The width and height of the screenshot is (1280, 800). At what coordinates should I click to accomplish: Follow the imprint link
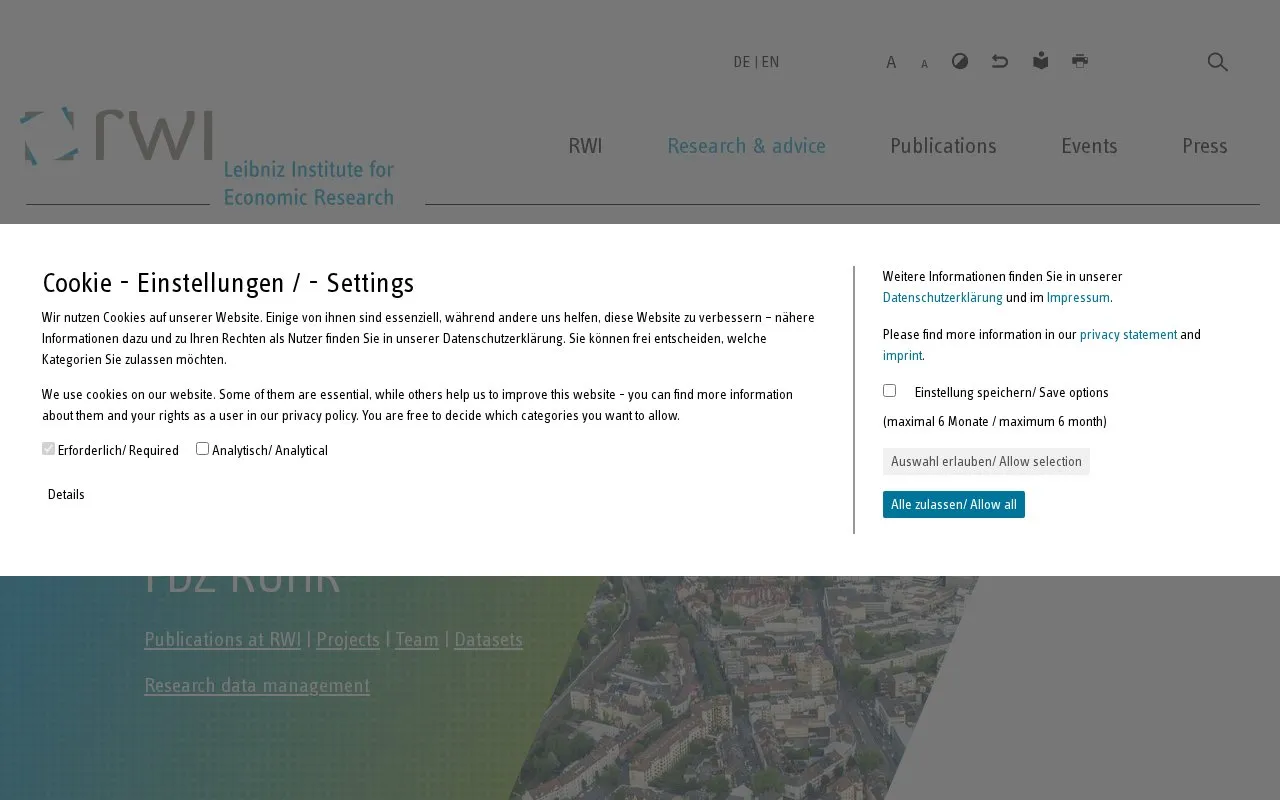(x=902, y=356)
